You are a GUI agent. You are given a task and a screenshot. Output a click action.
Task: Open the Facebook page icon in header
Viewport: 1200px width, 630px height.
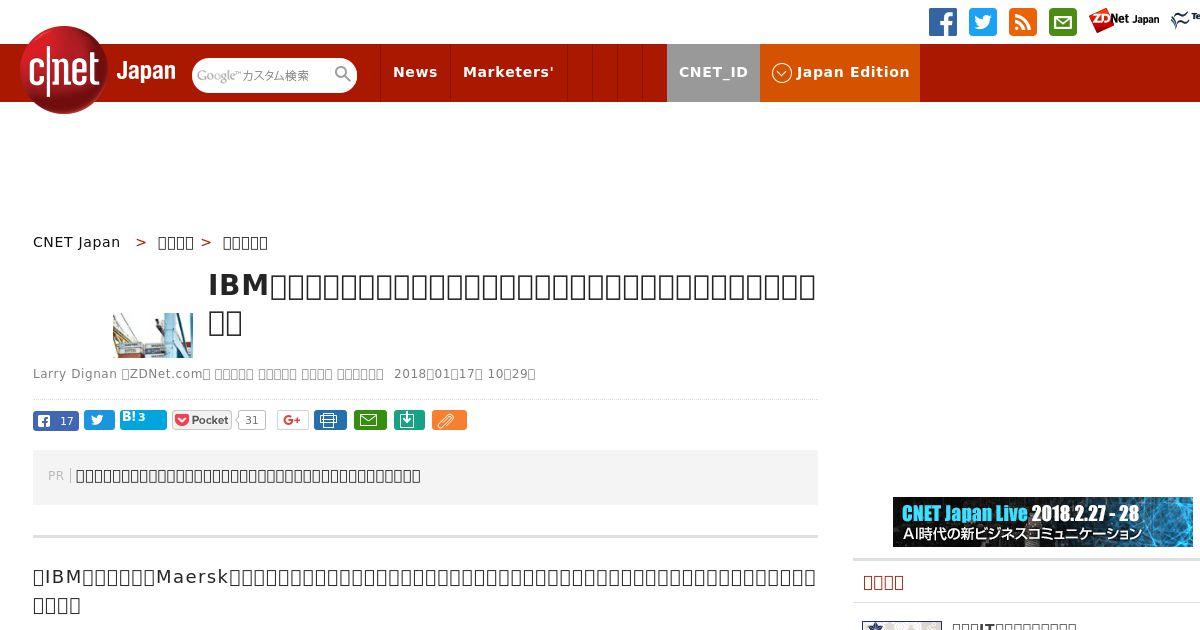943,22
